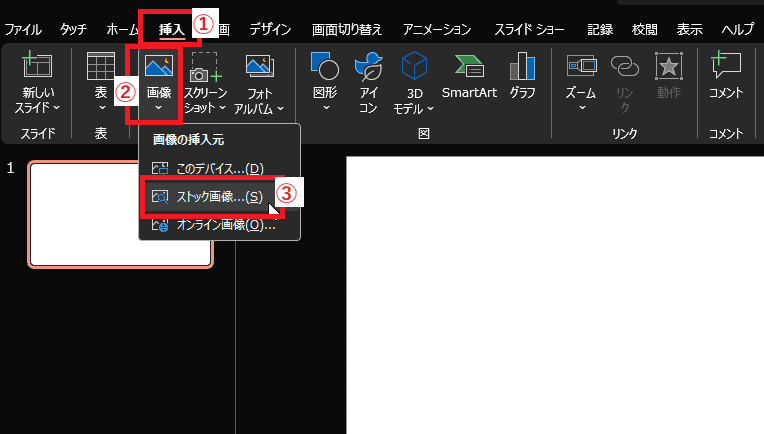
Task: Open the Table (表) insert icon
Action: click(x=100, y=67)
